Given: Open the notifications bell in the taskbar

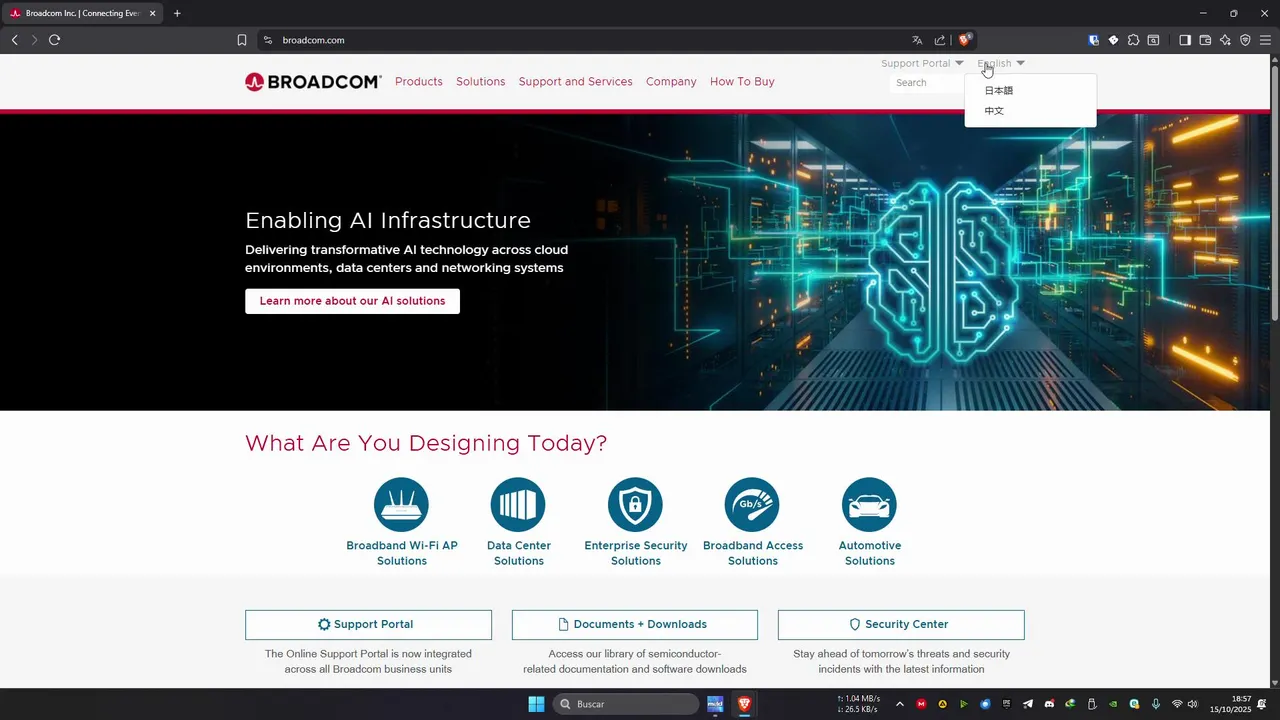Looking at the screenshot, I should [x=1262, y=704].
